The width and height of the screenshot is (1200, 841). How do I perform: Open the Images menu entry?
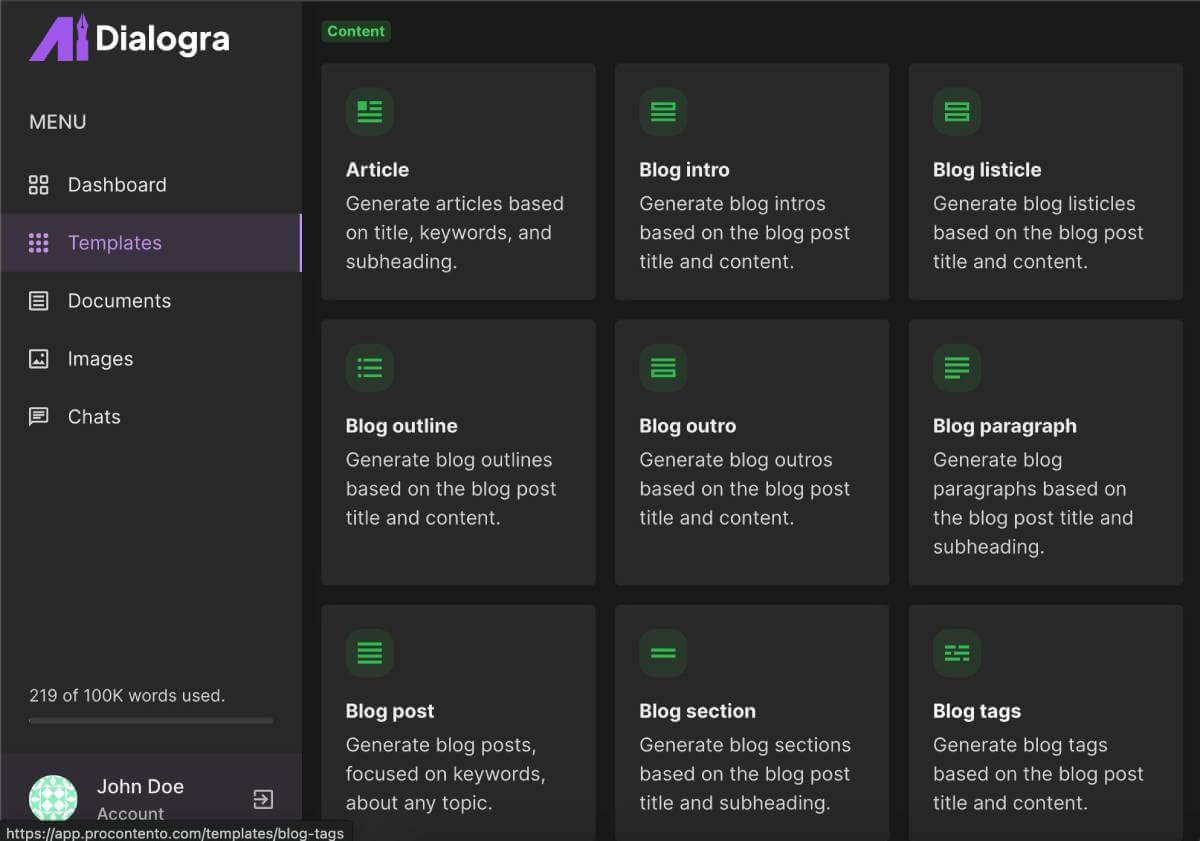click(x=151, y=359)
